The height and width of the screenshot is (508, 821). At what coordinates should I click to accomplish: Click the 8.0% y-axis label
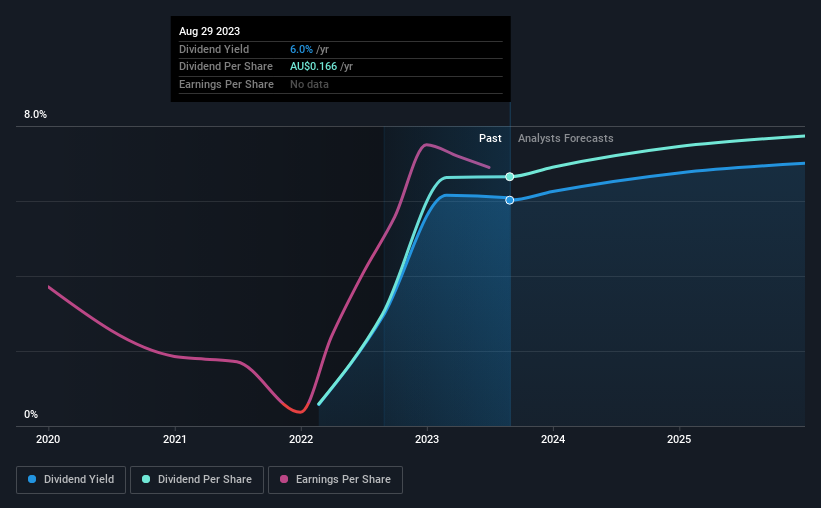point(35,115)
